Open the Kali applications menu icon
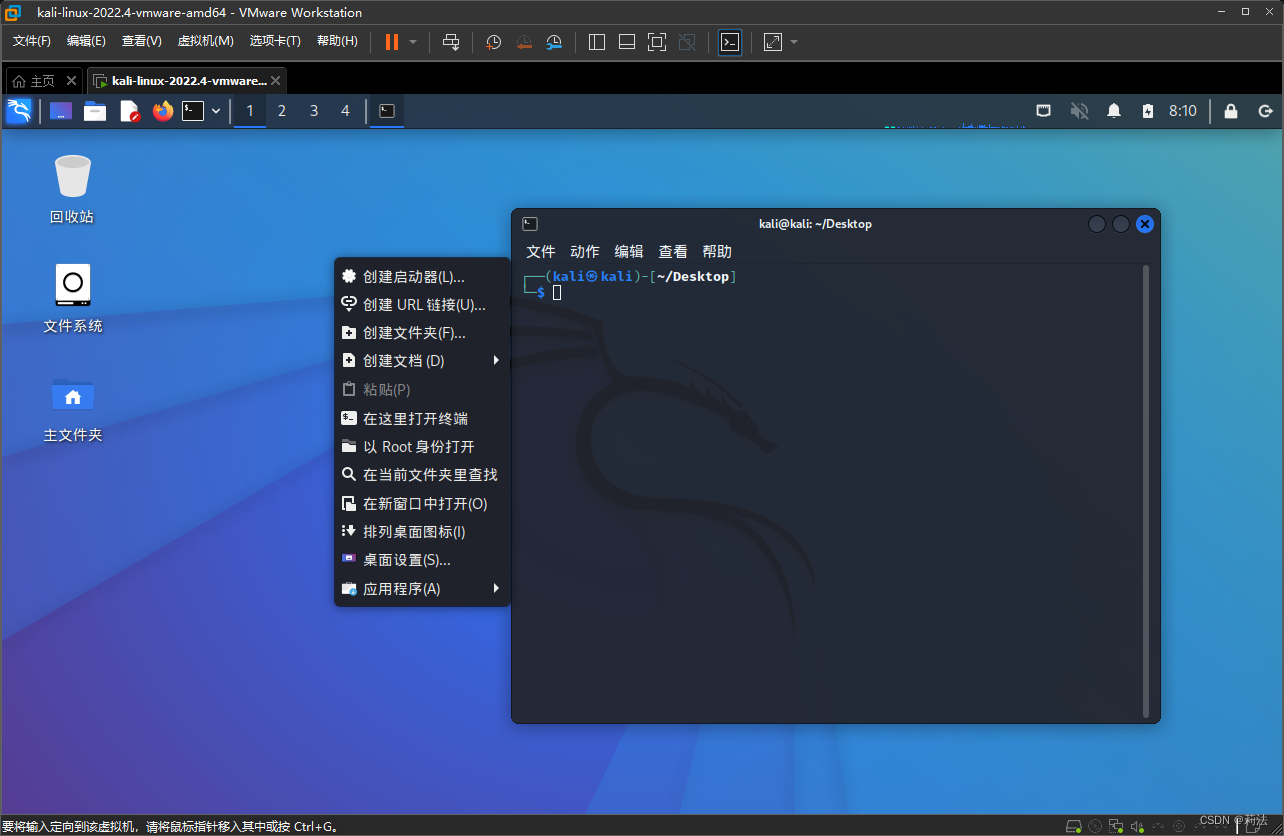1284x836 pixels. pyautogui.click(x=18, y=111)
